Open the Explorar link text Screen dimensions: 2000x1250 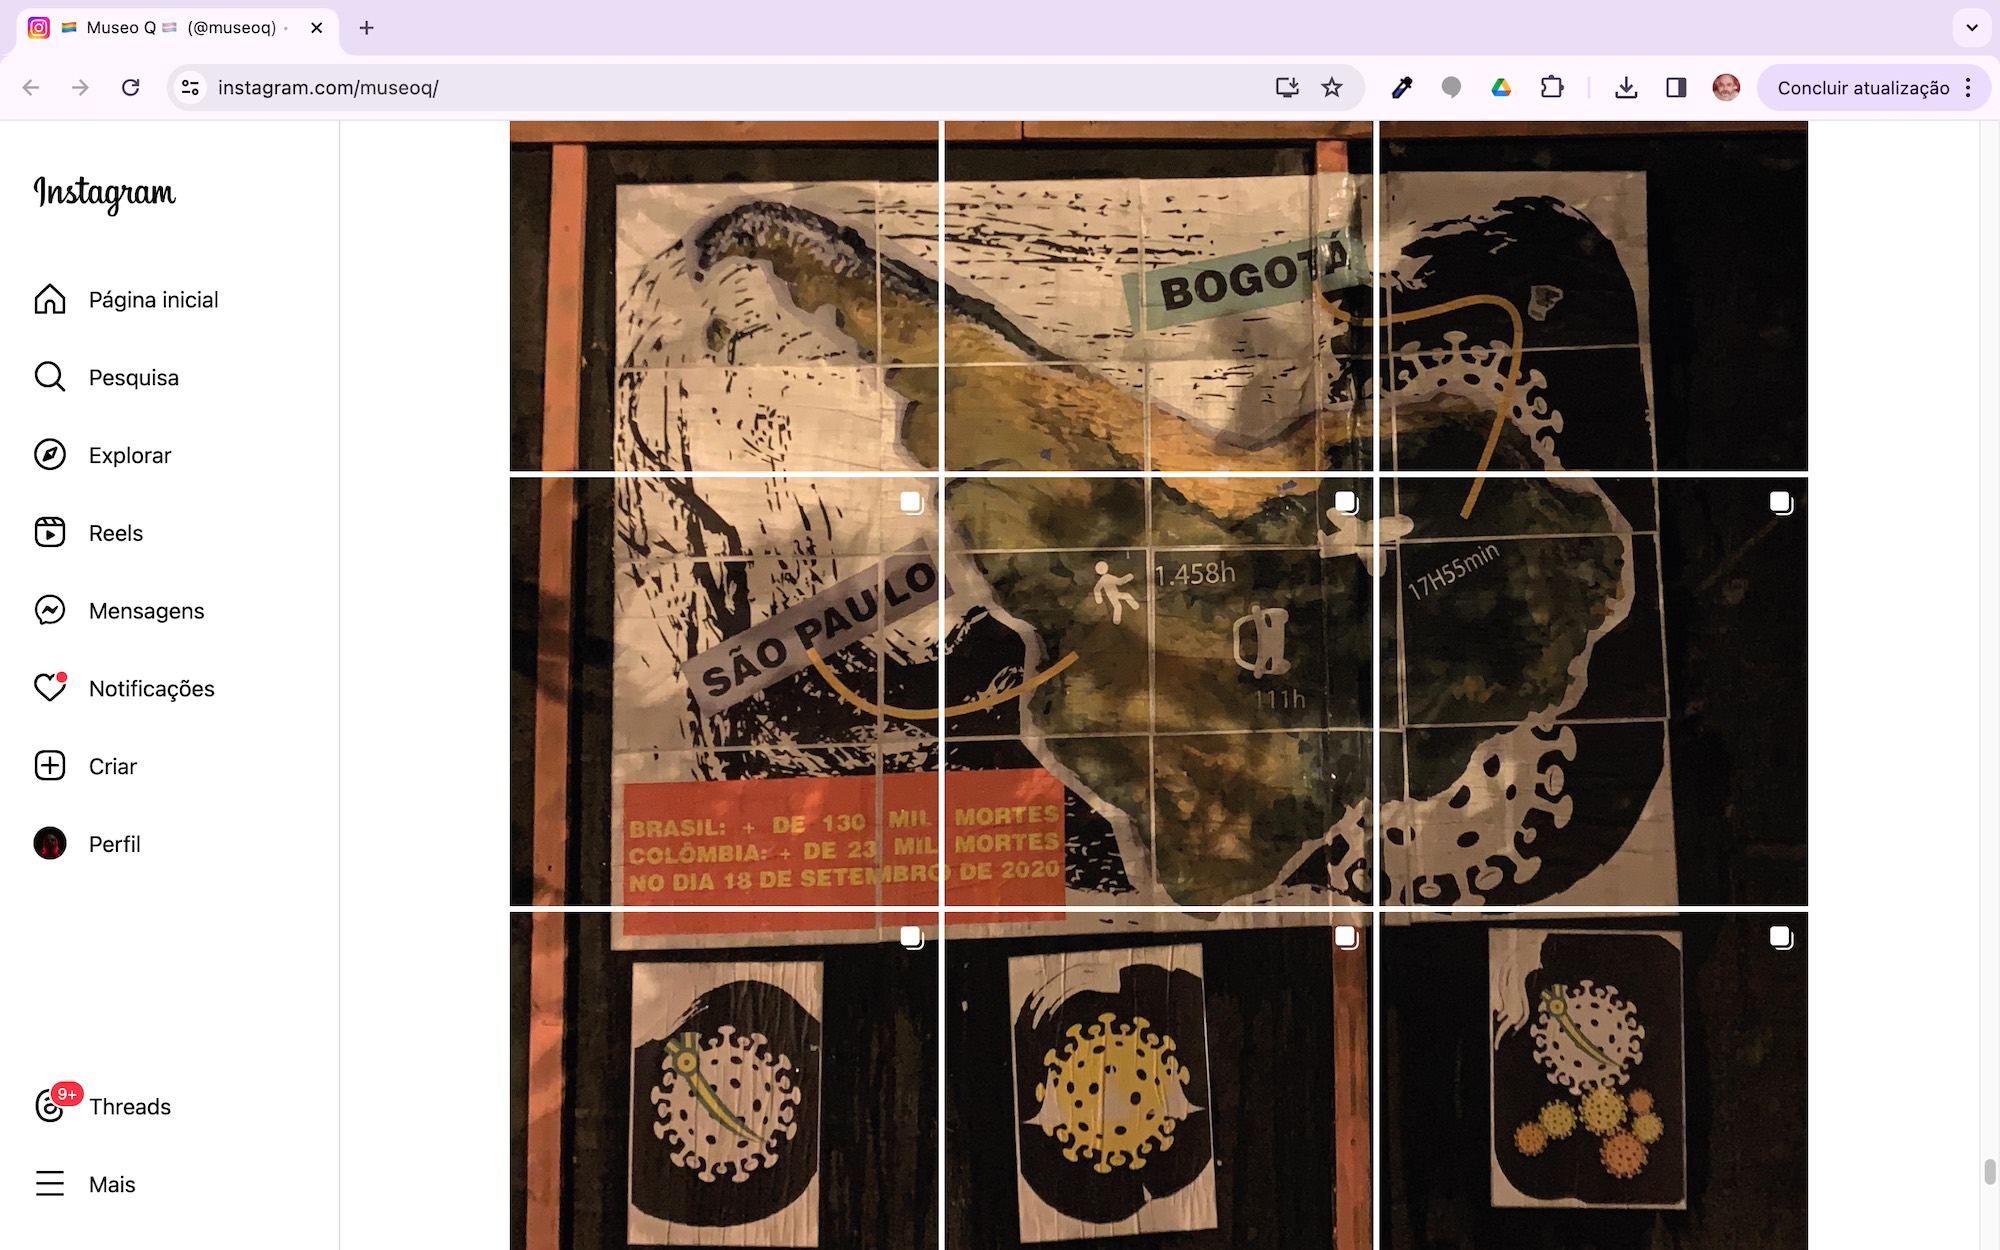[x=130, y=455]
